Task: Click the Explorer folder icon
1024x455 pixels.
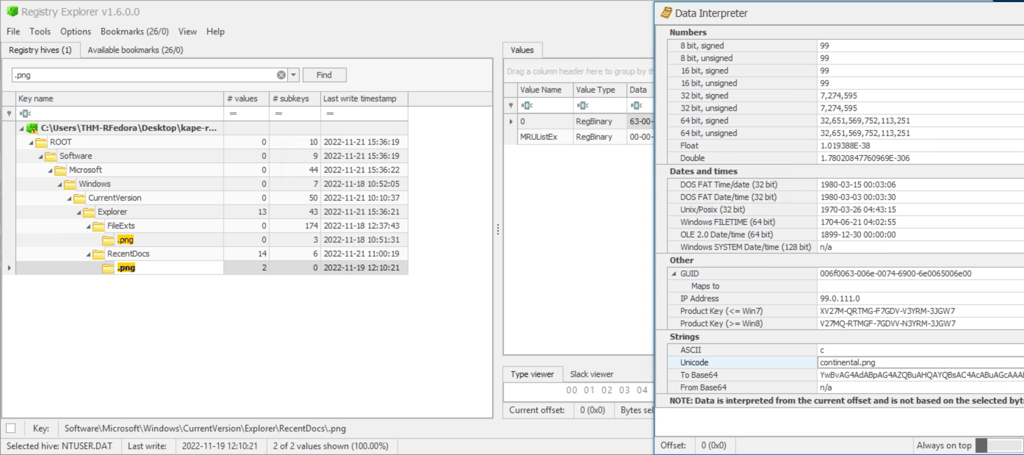Action: coord(89,212)
